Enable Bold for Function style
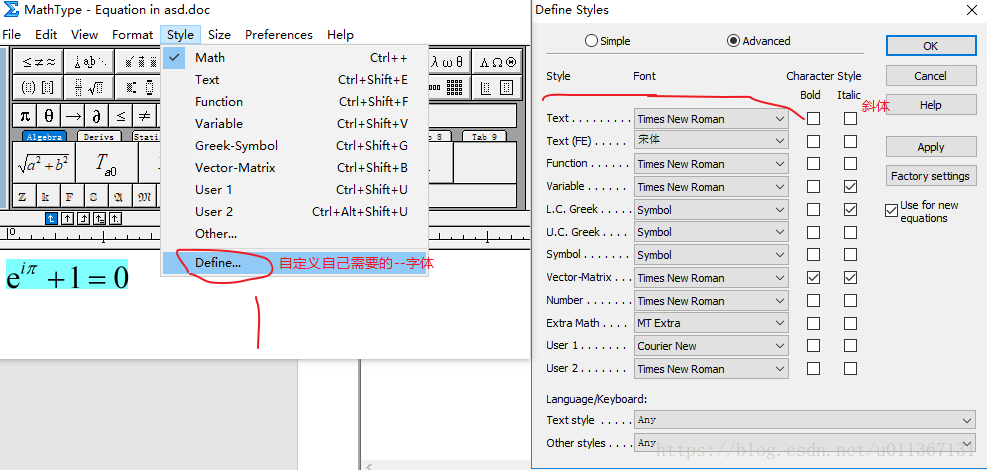This screenshot has width=987, height=470. coord(813,164)
